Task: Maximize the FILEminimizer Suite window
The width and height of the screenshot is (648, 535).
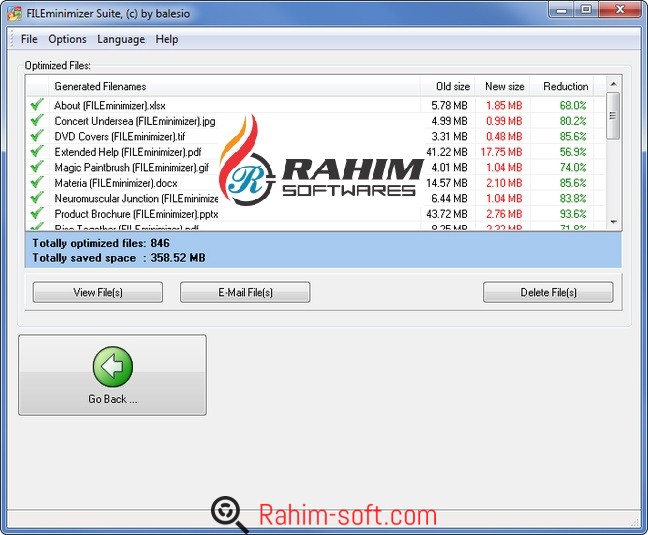Action: pyautogui.click(x=585, y=10)
